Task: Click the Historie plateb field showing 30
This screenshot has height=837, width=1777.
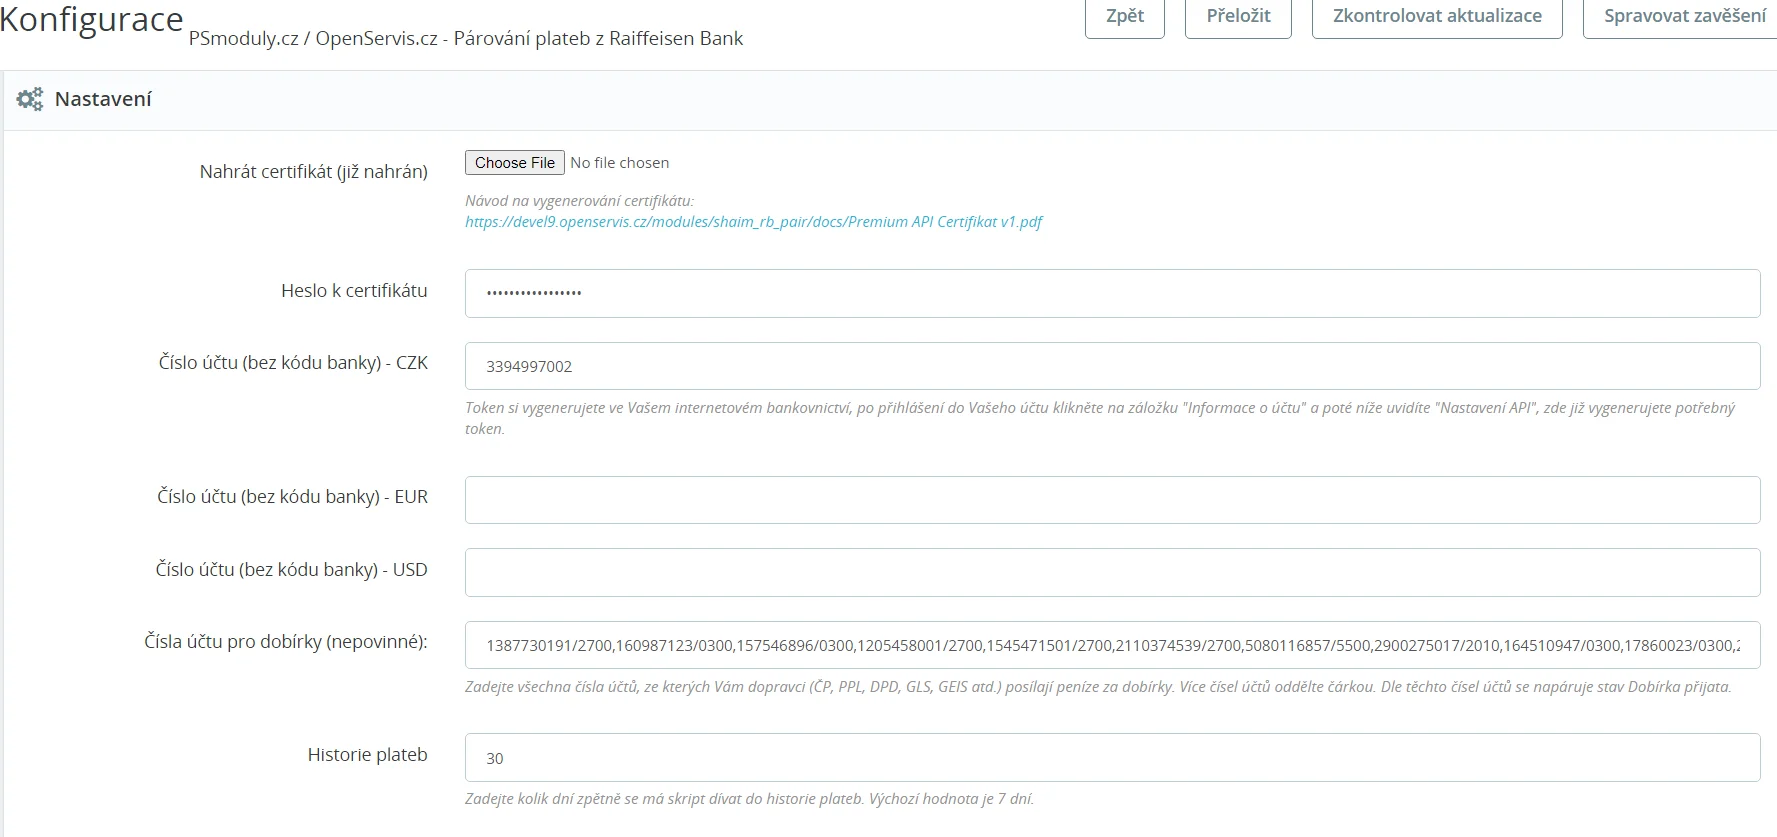Action: (1111, 758)
